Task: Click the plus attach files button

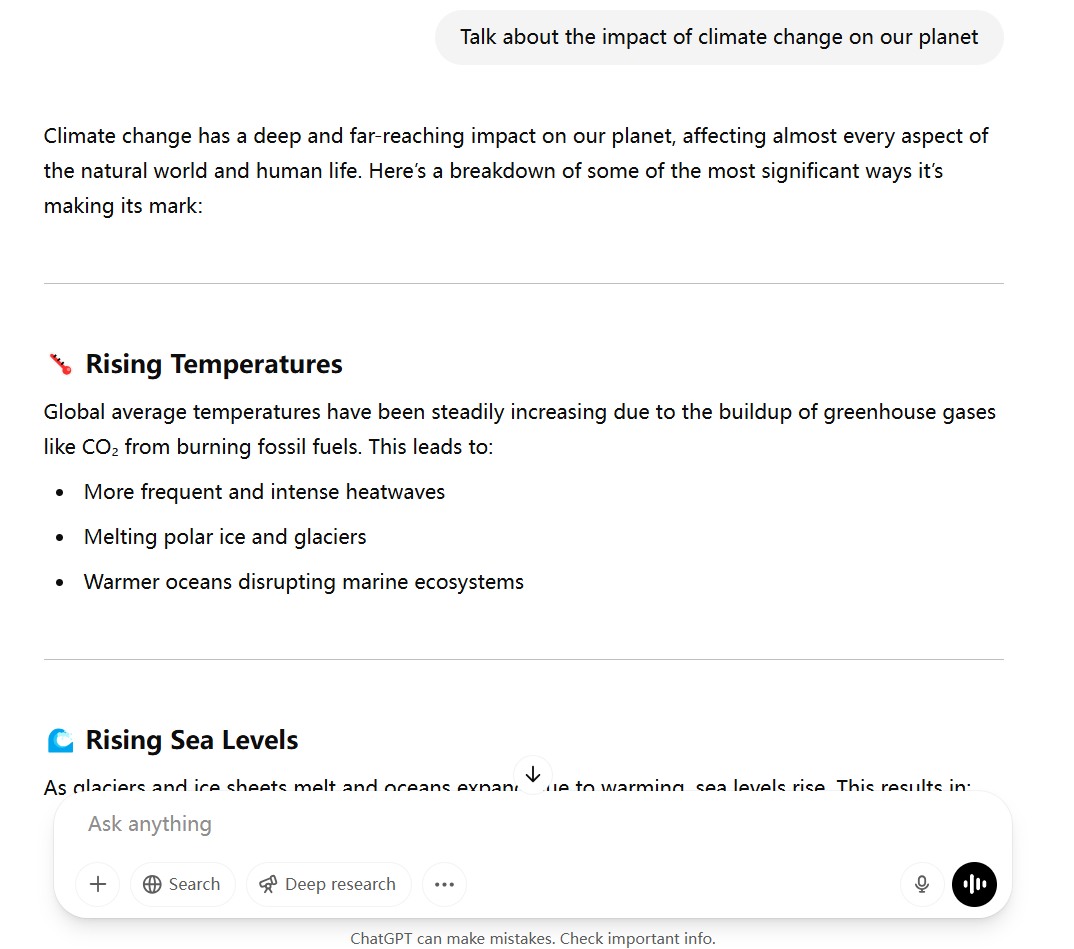Action: pos(98,884)
